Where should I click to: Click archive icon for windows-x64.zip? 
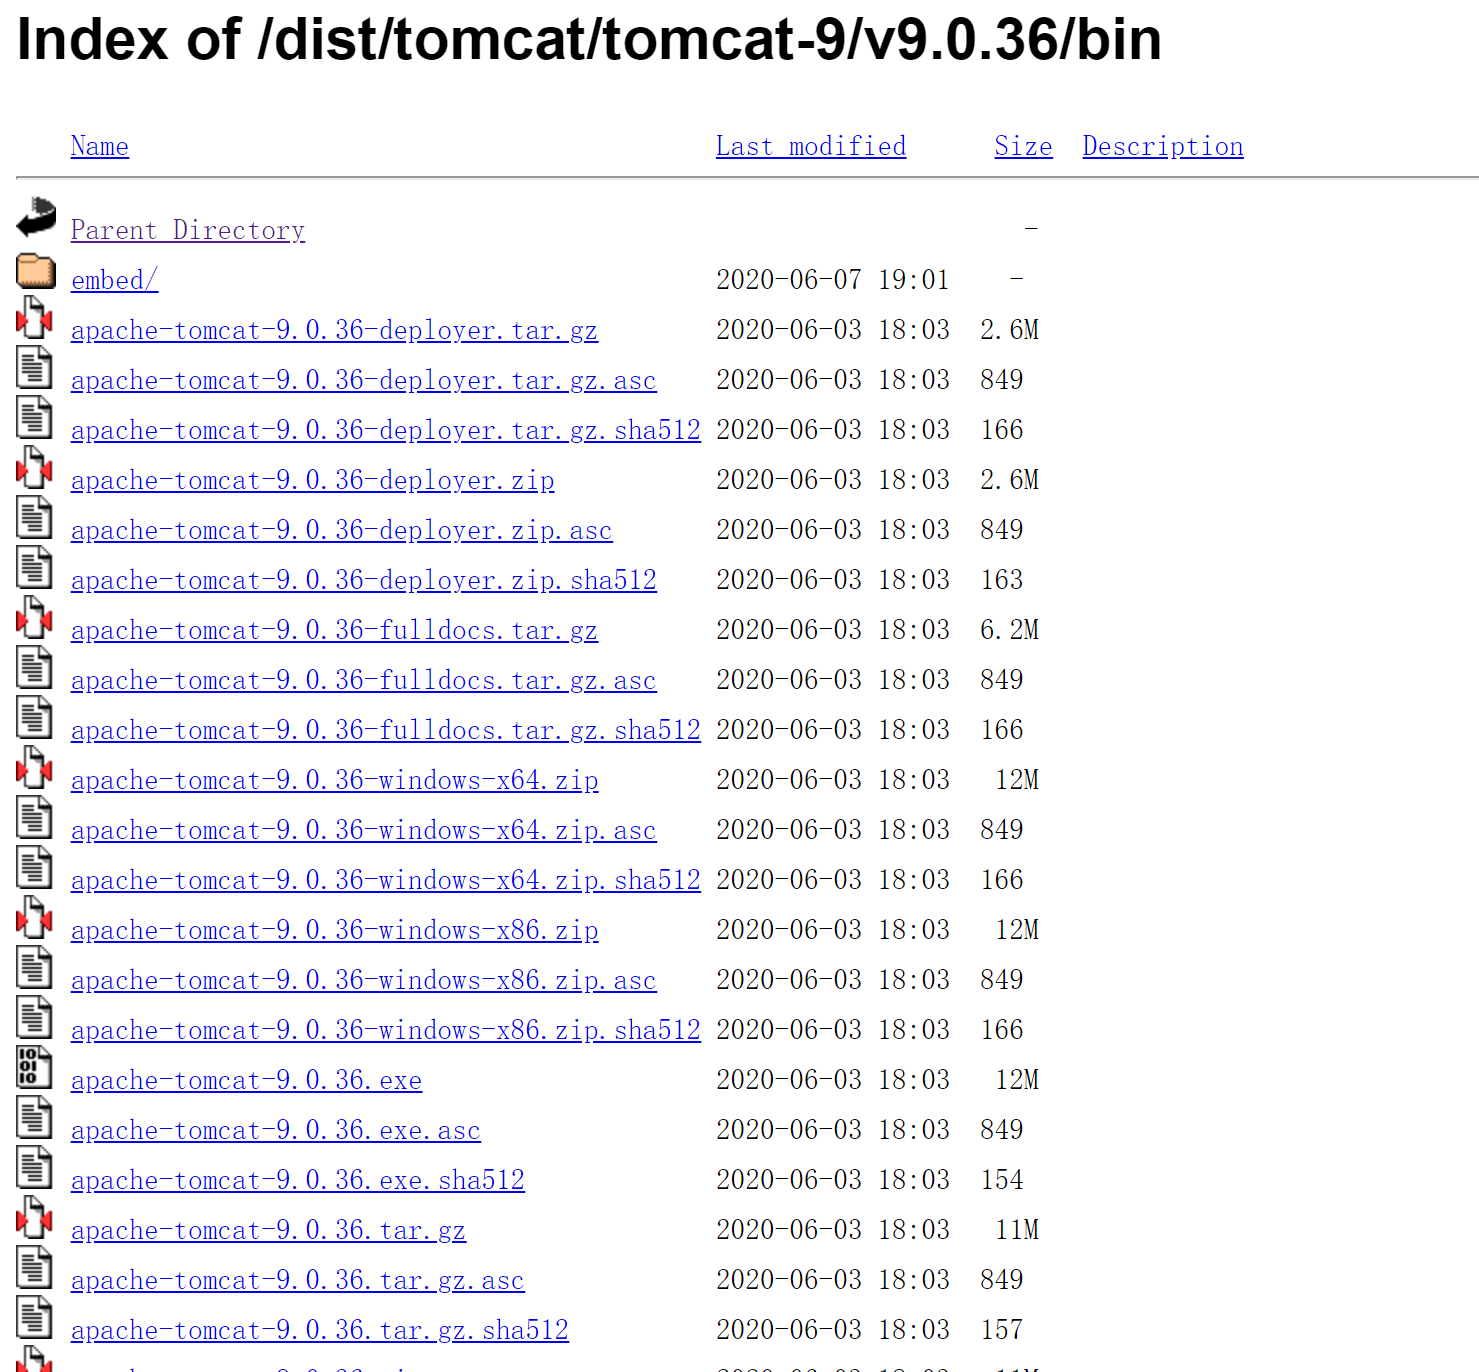34,767
